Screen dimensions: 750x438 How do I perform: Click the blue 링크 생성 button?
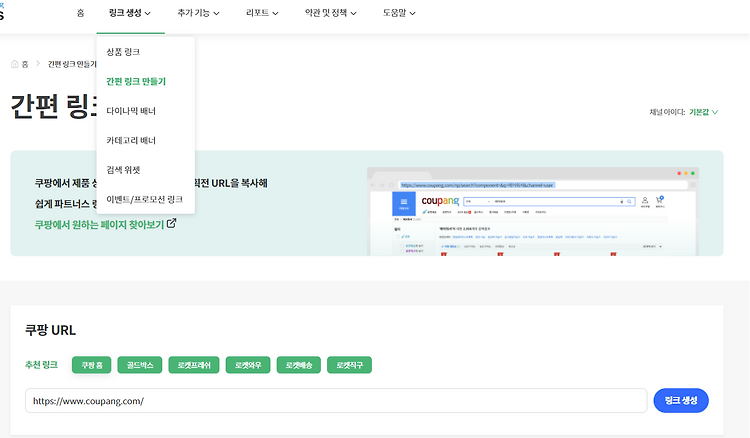pyautogui.click(x=681, y=401)
